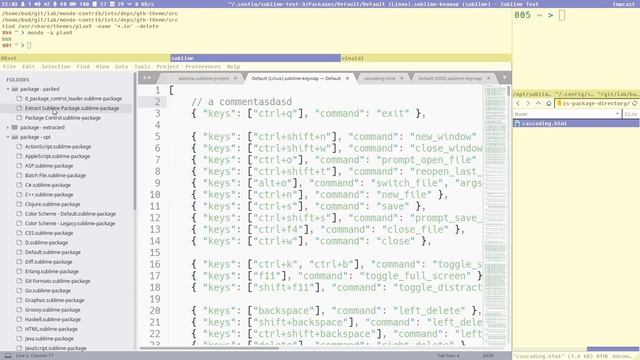
Task: Close the cascading.html editor tab
Action: coord(402,78)
